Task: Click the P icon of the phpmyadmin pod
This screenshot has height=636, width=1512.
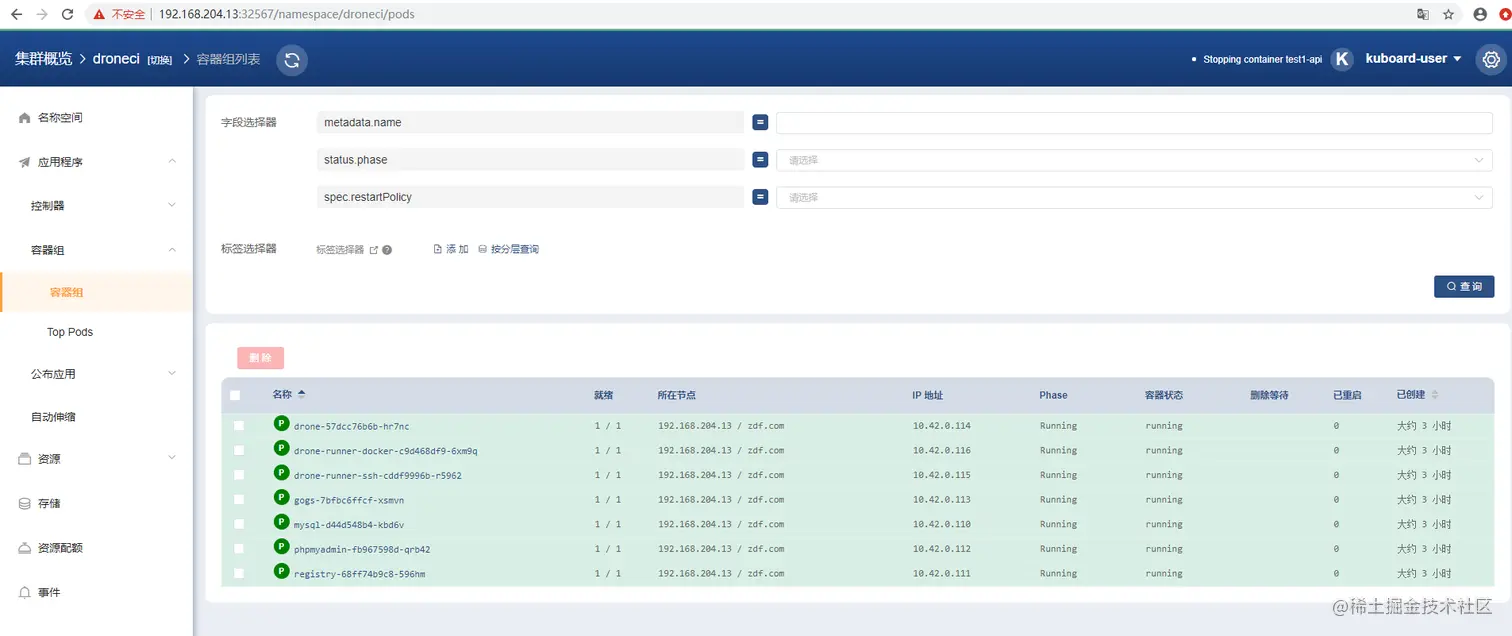Action: (x=281, y=547)
